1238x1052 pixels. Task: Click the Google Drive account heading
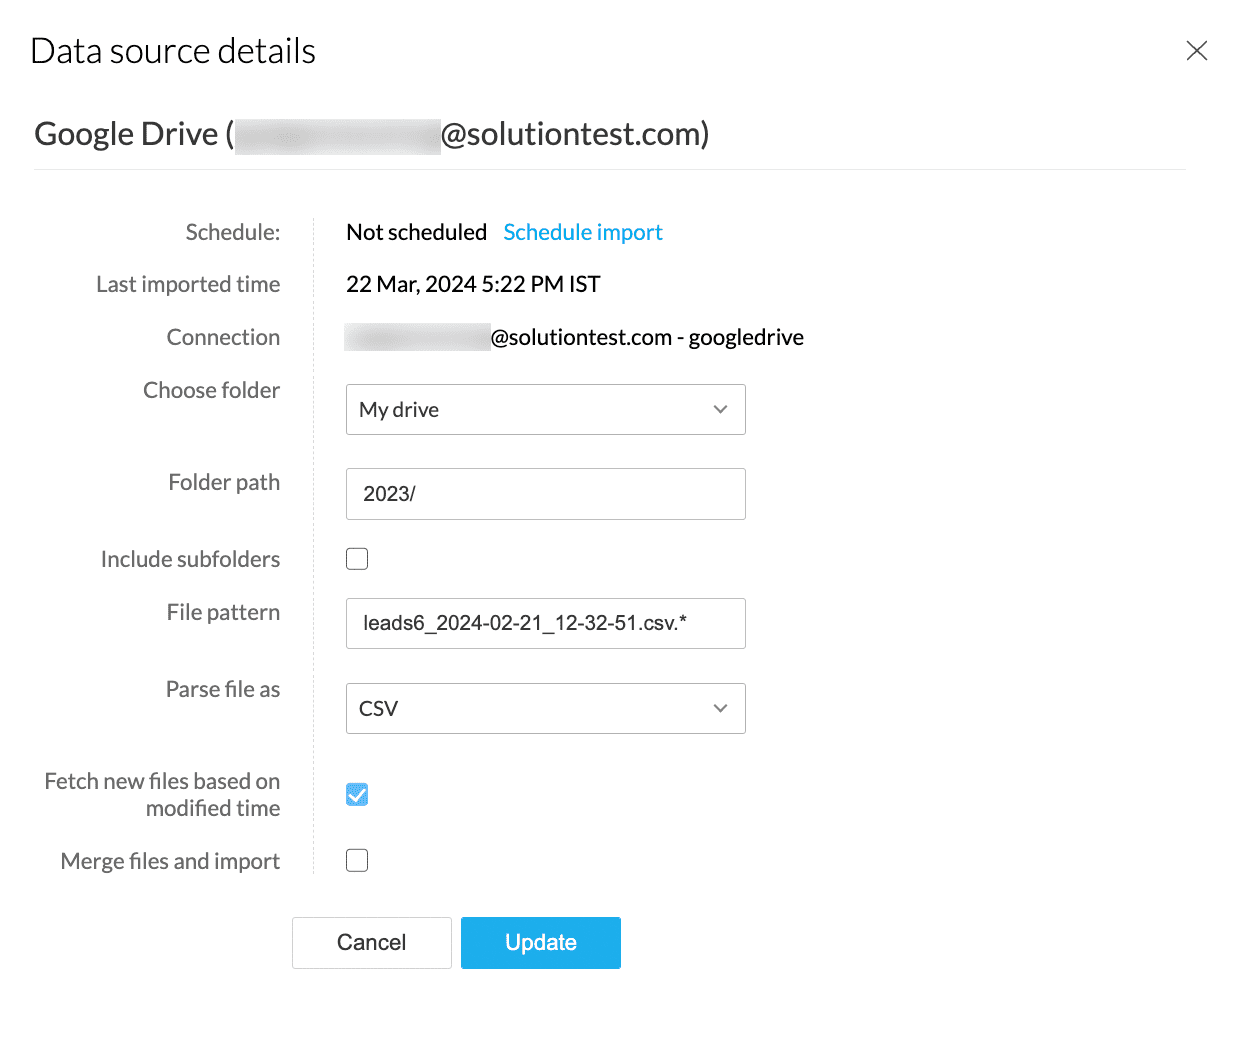click(371, 134)
